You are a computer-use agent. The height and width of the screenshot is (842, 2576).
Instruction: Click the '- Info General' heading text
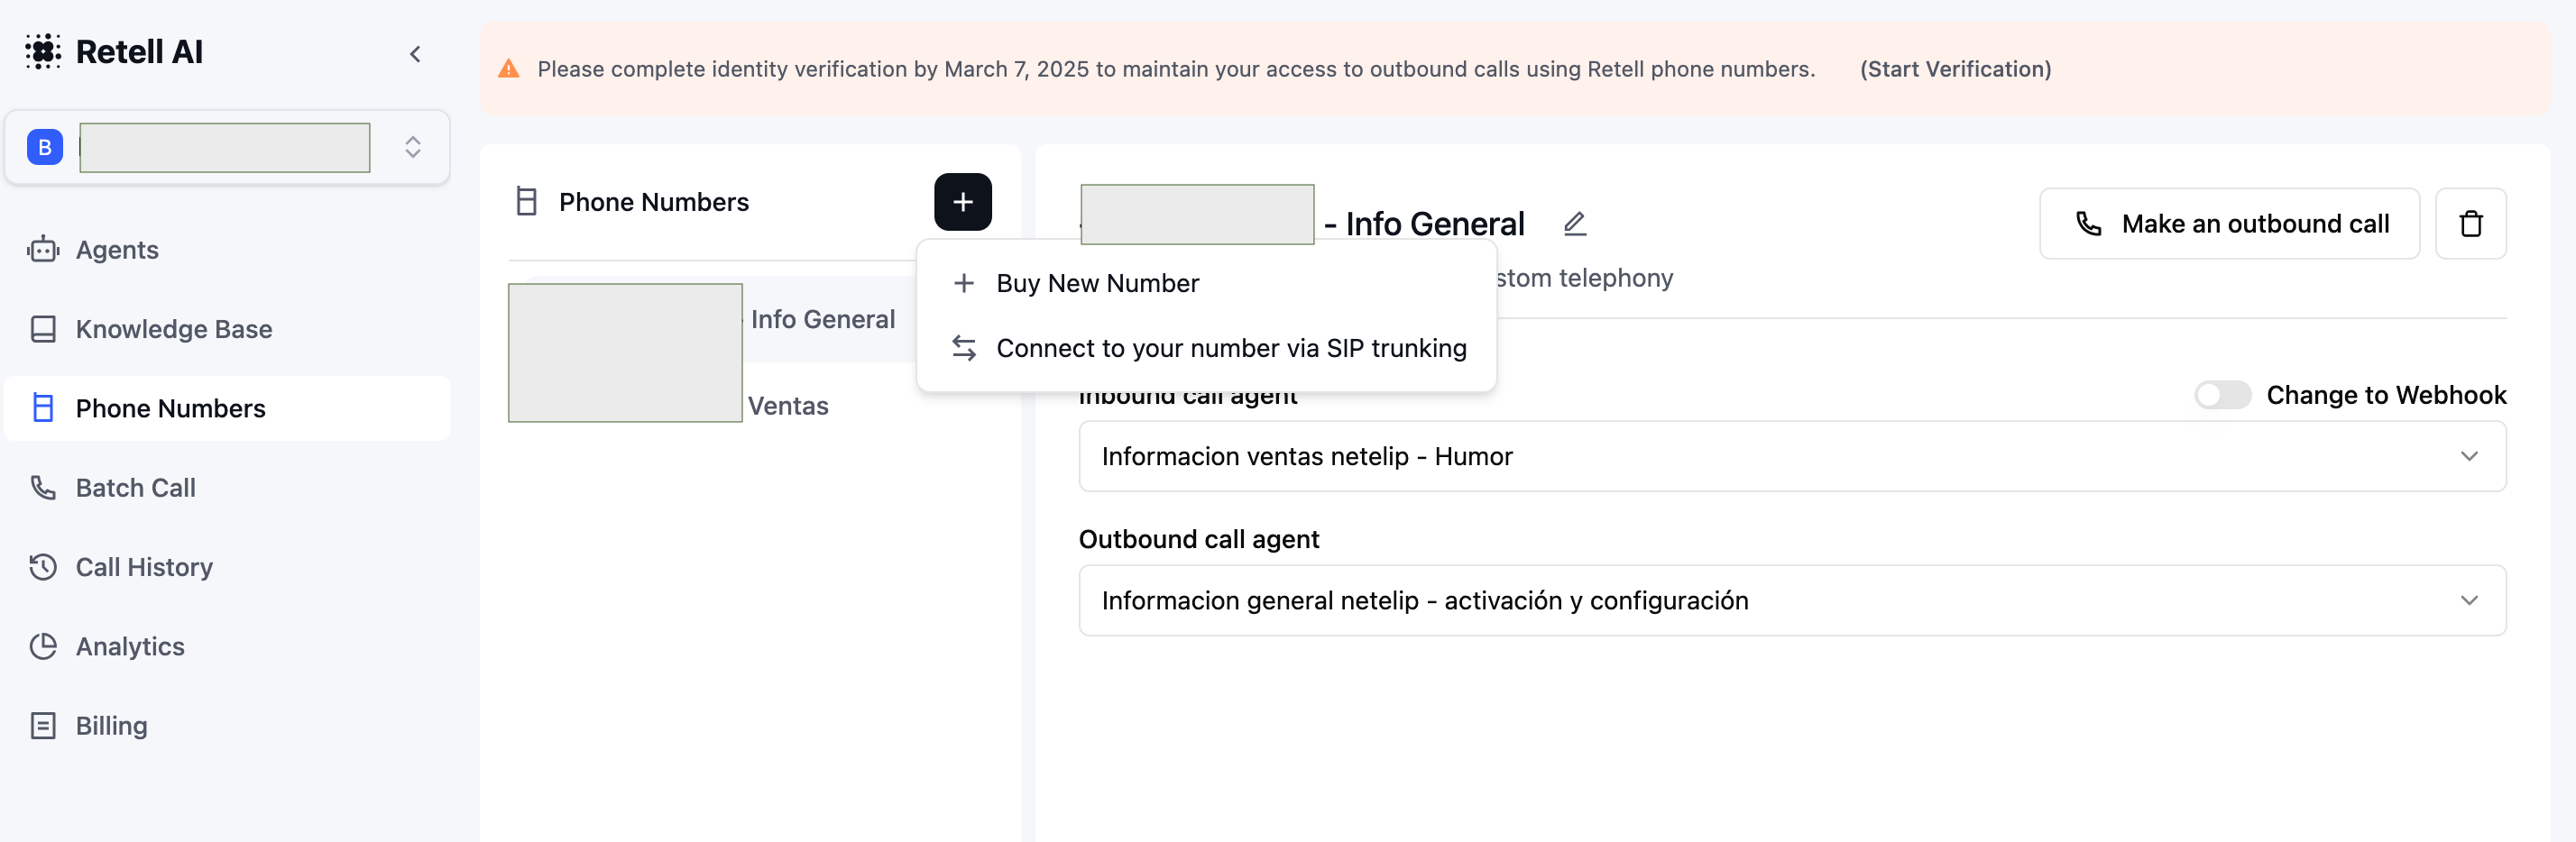[x=1424, y=224]
